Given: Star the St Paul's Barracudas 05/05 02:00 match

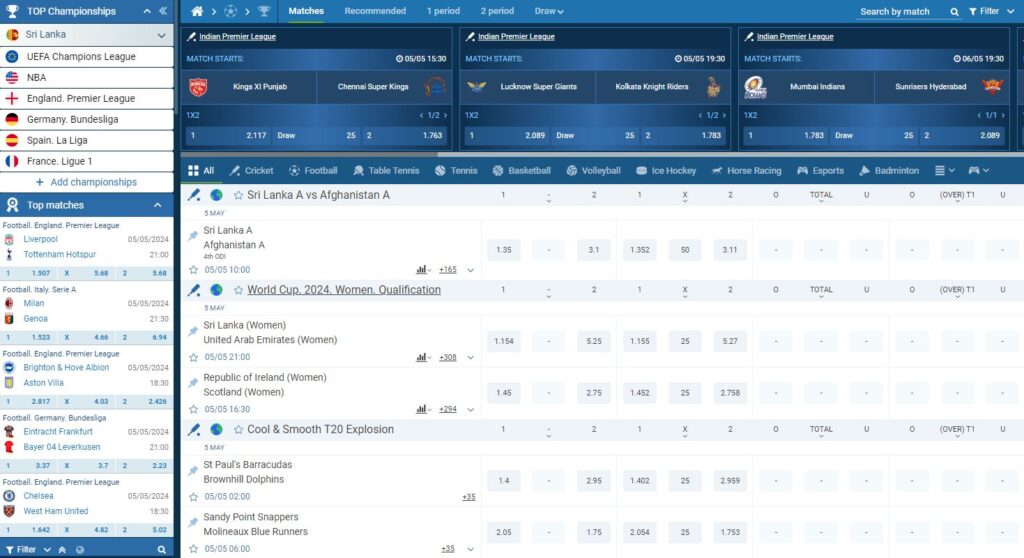Looking at the screenshot, I should pyautogui.click(x=193, y=497).
